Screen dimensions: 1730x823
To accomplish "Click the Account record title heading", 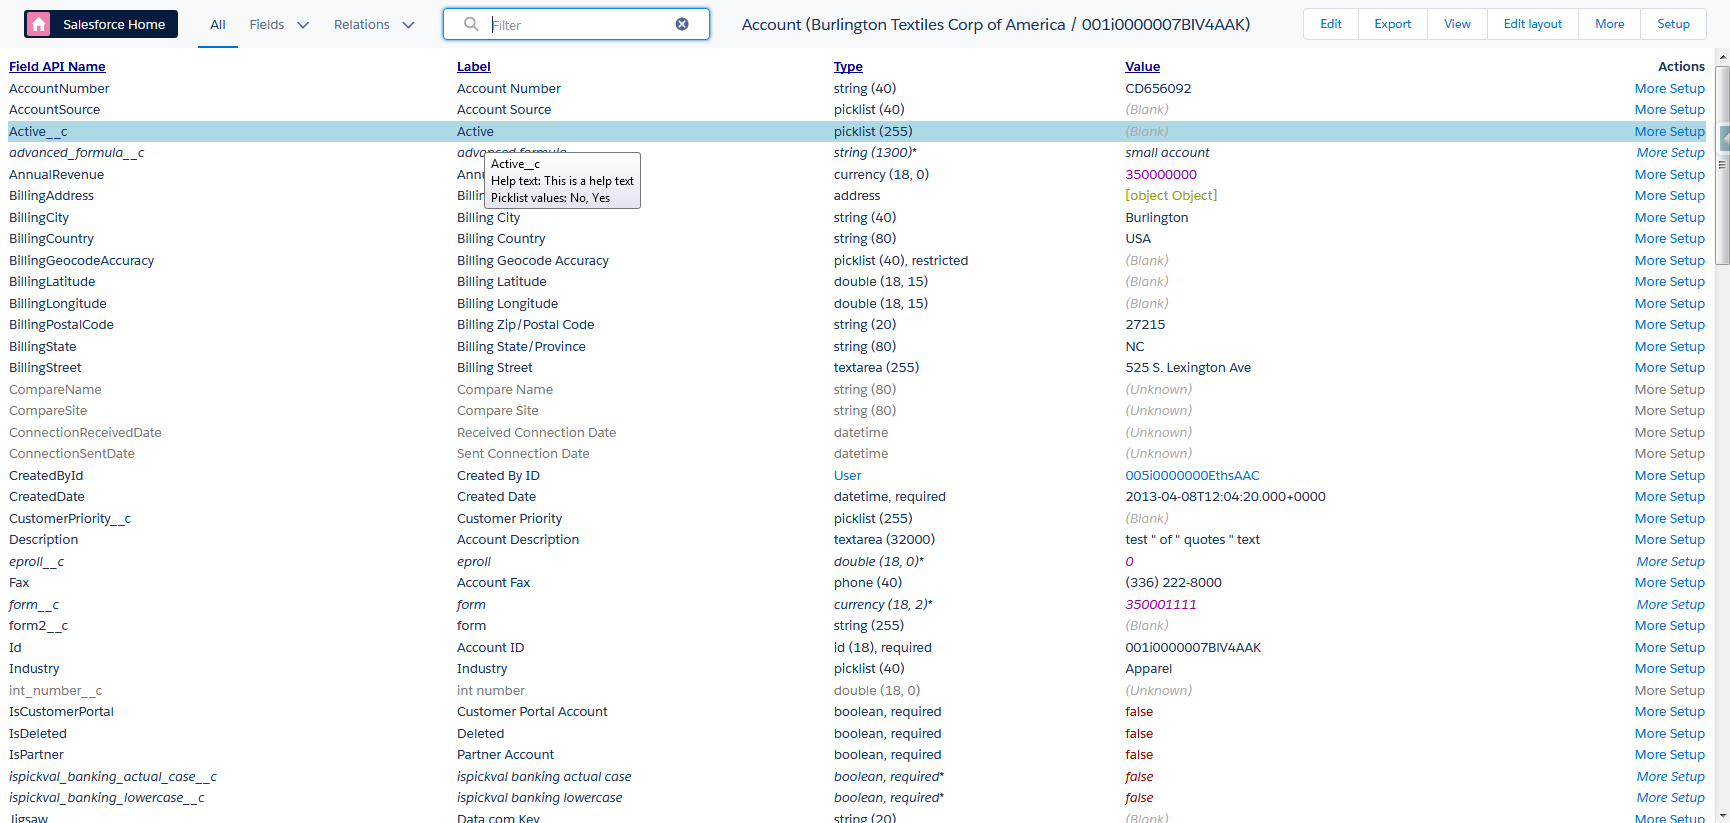I will point(996,24).
